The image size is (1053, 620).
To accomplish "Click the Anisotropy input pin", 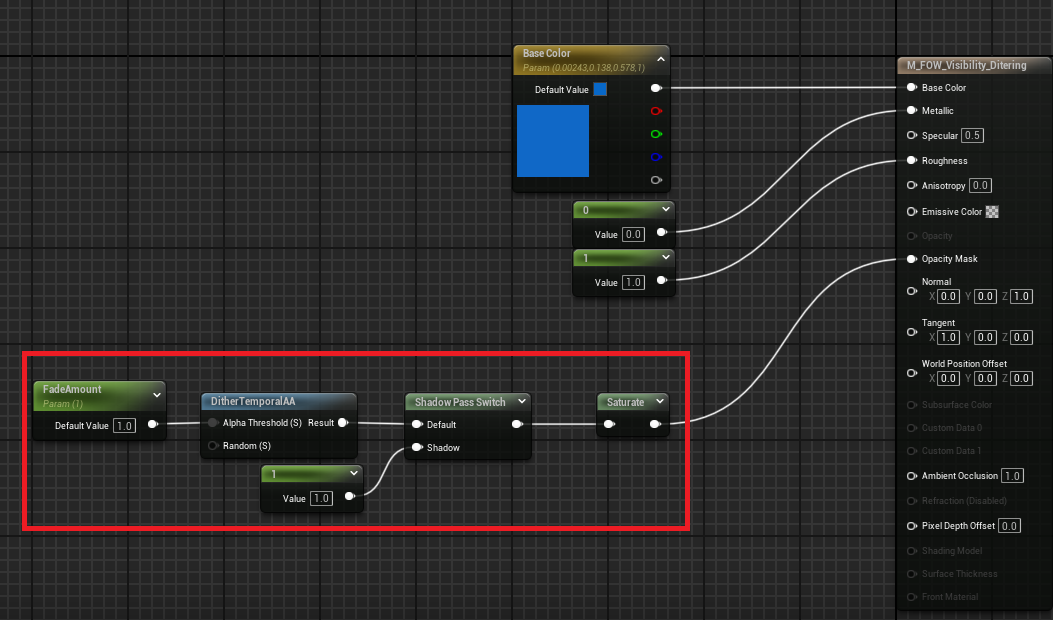I will [911, 185].
